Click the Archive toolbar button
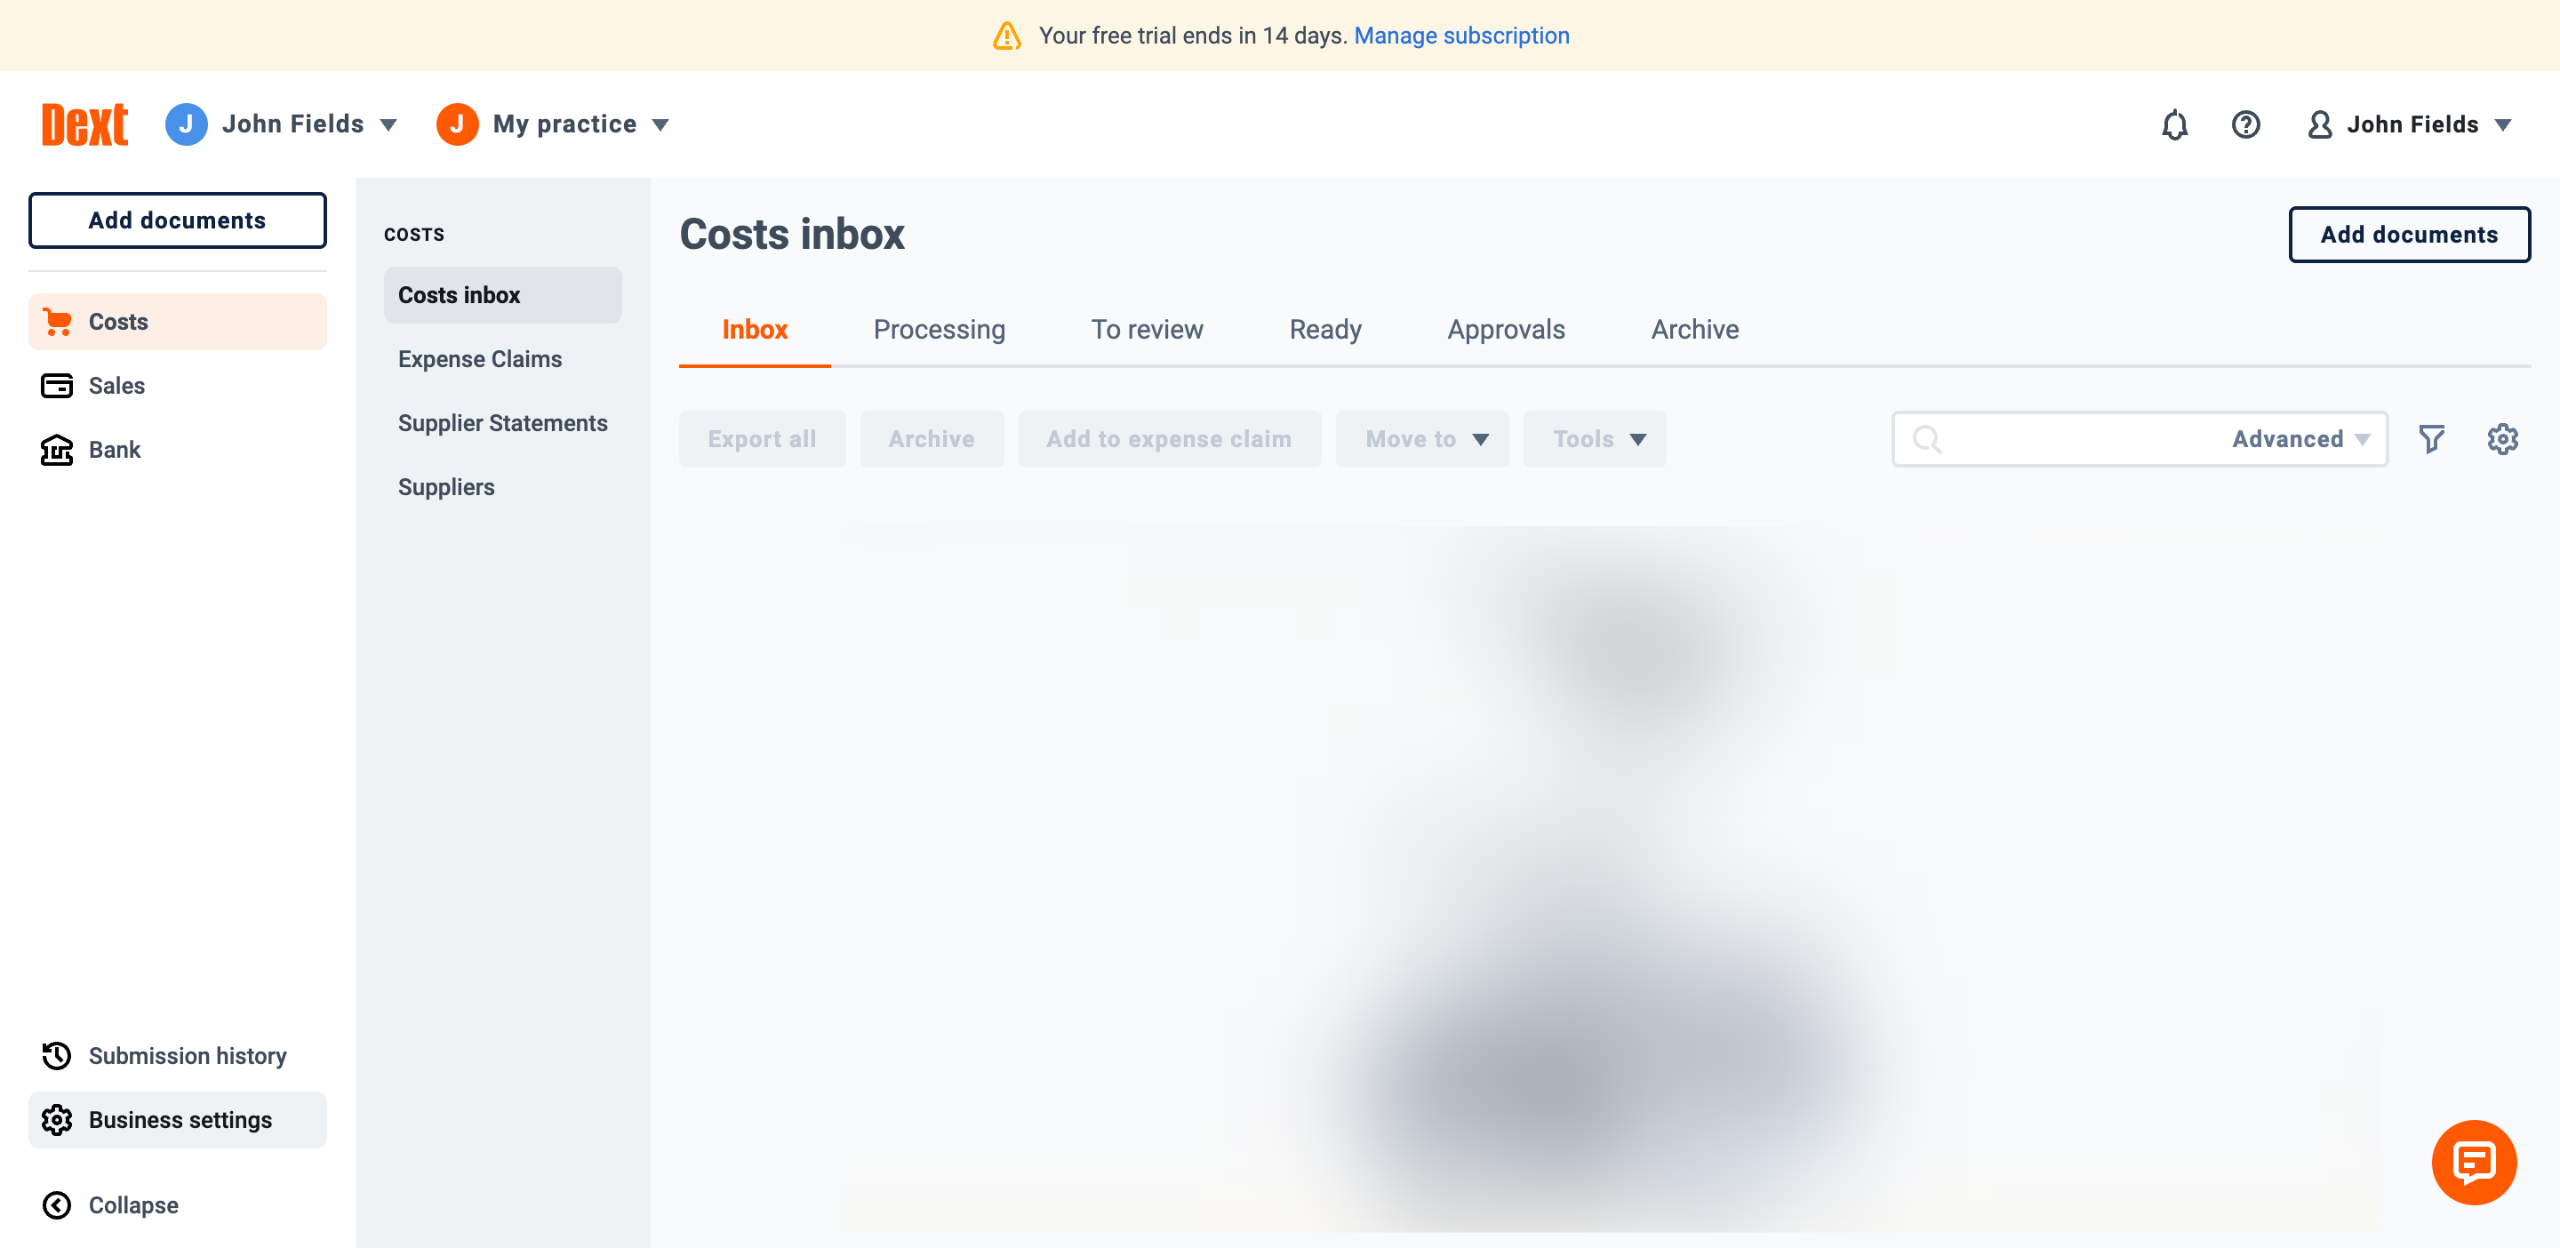The width and height of the screenshot is (2560, 1248). [932, 439]
